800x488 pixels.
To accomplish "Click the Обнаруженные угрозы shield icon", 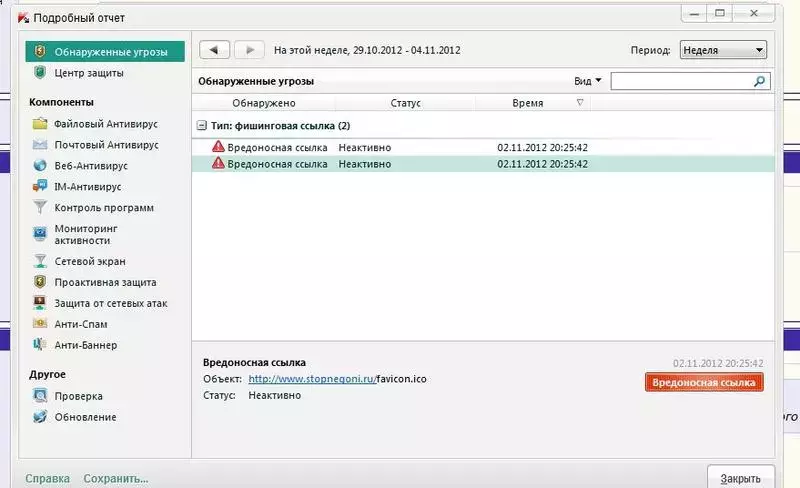I will pos(40,51).
